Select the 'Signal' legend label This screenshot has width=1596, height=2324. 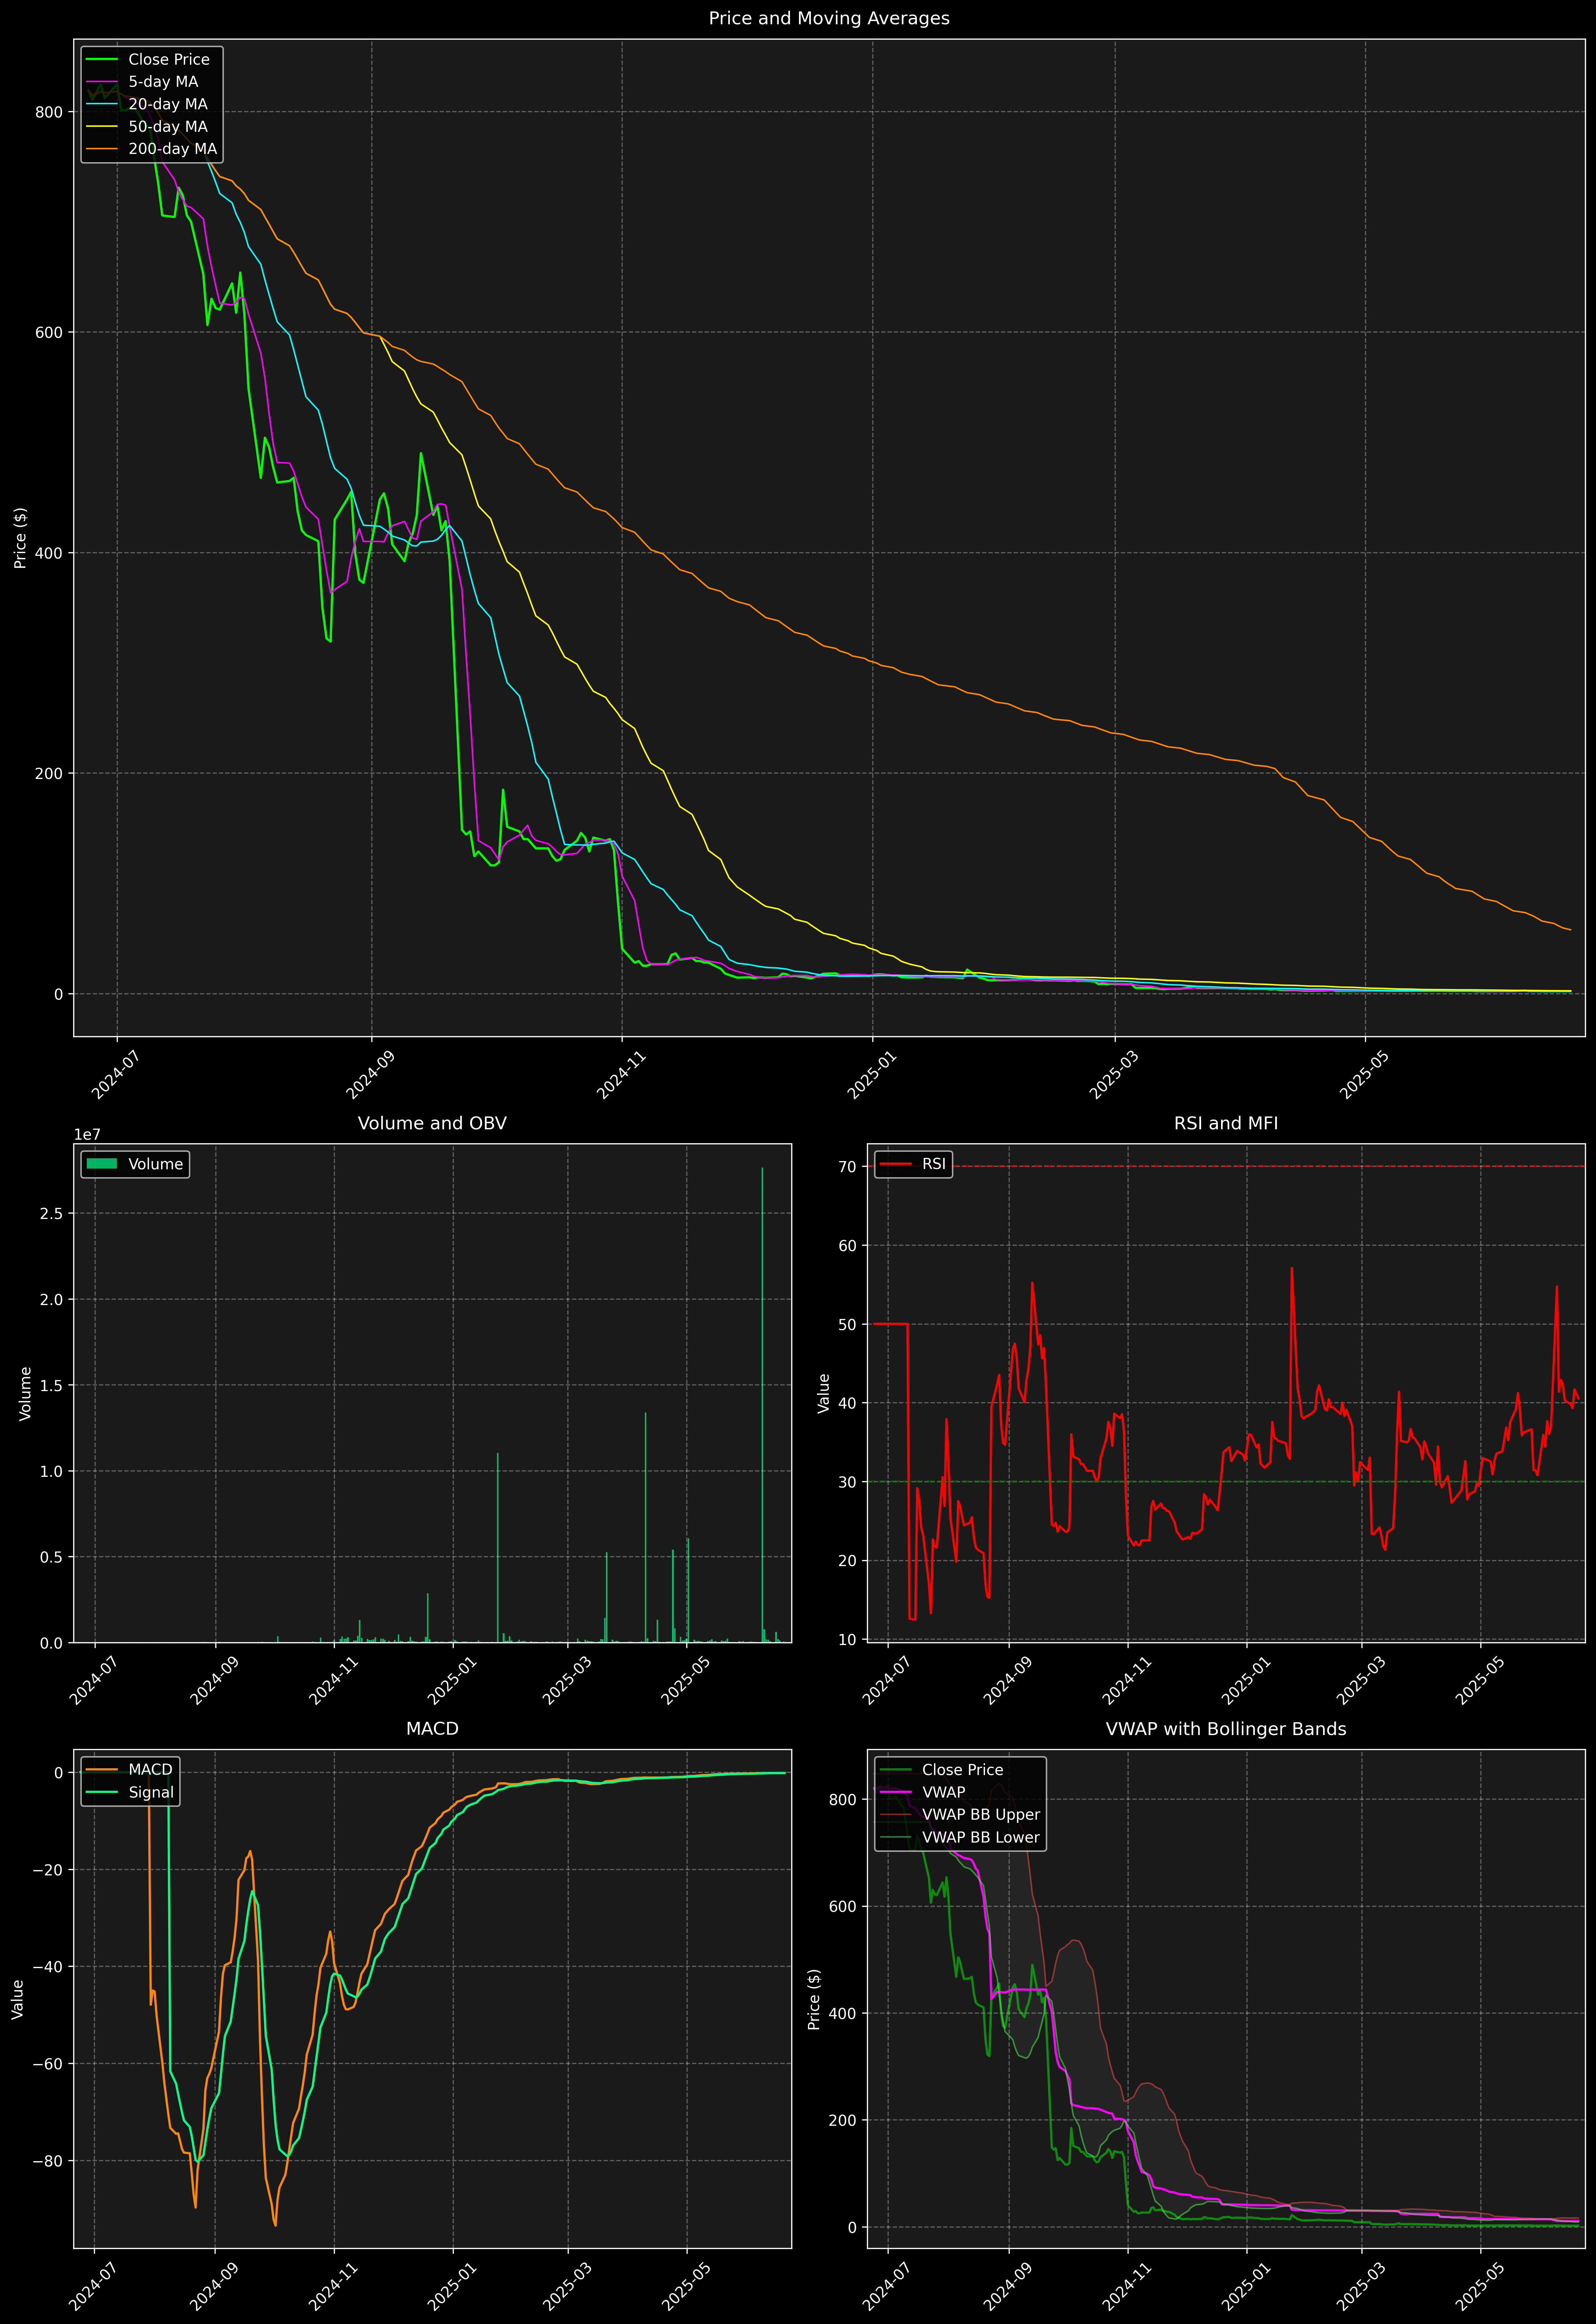point(151,1792)
